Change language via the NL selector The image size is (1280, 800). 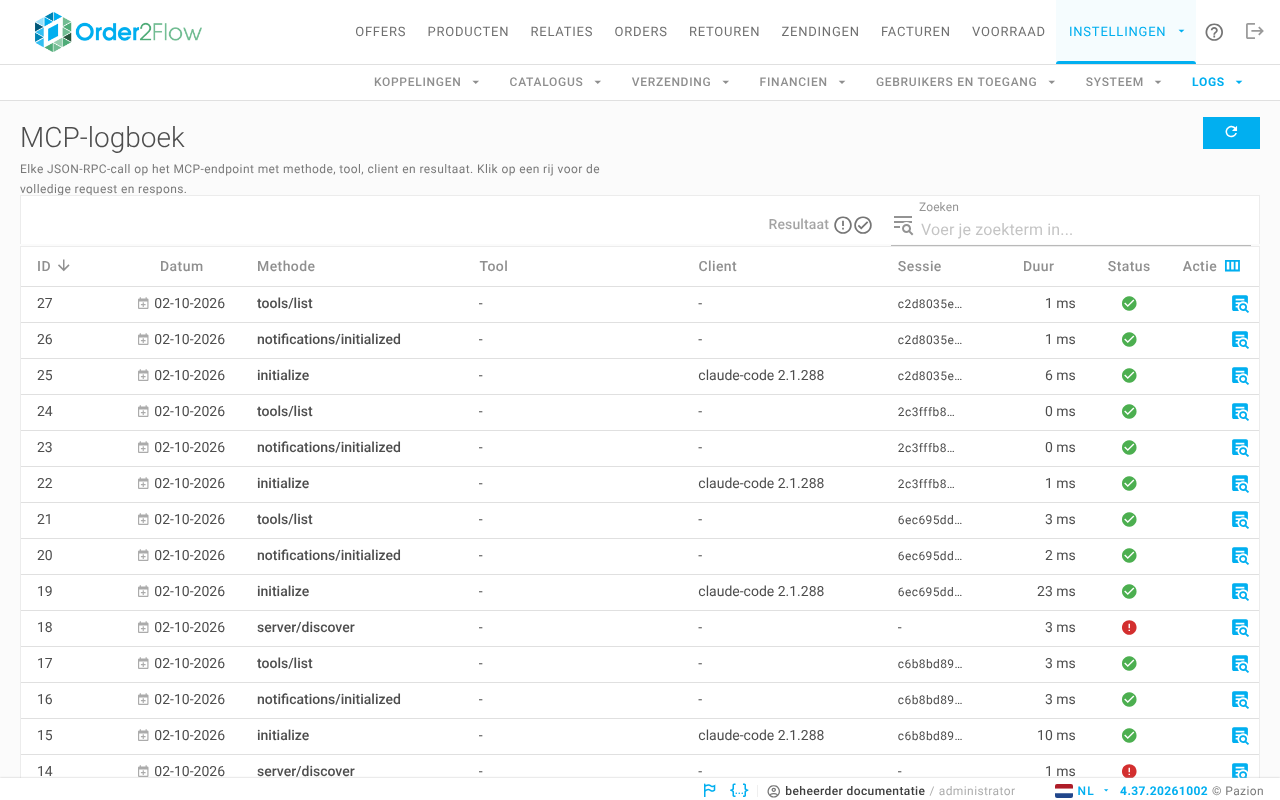click(x=1083, y=791)
